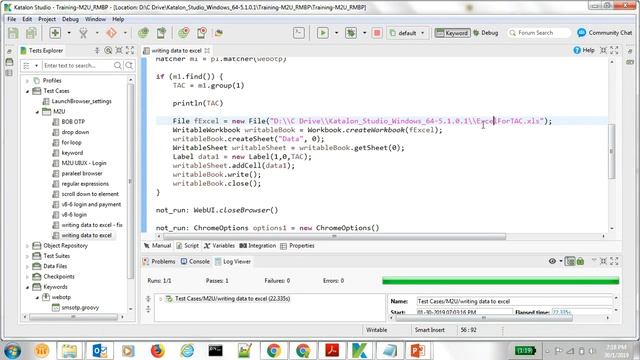Expand the Profiles tree node
Screen dimensions: 640x360
pos(27,81)
